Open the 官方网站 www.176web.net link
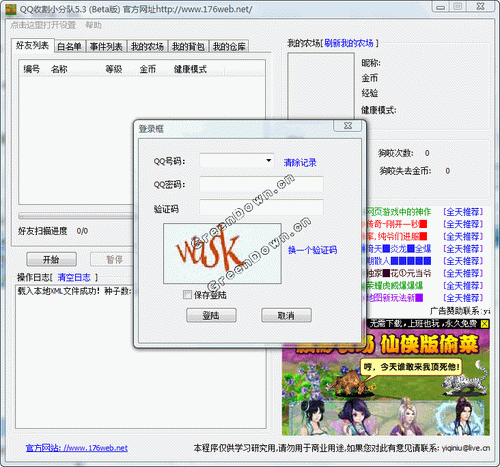The width and height of the screenshot is (500, 467). point(77,448)
